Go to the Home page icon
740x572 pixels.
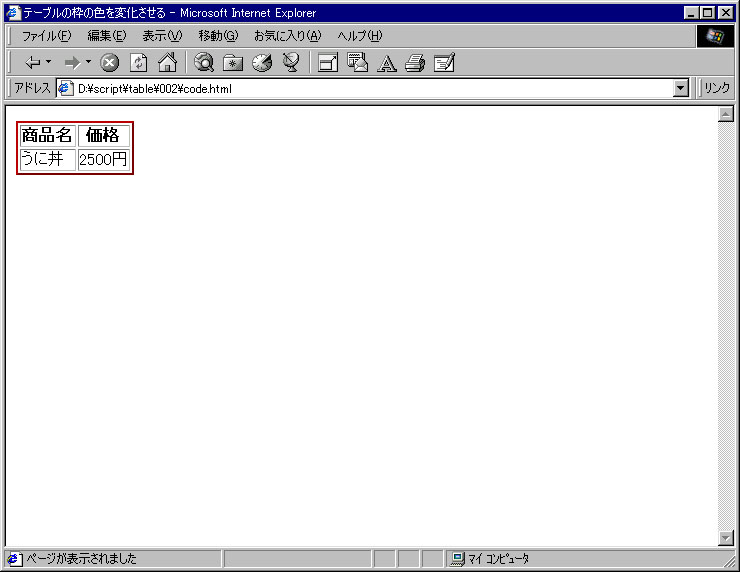[168, 62]
